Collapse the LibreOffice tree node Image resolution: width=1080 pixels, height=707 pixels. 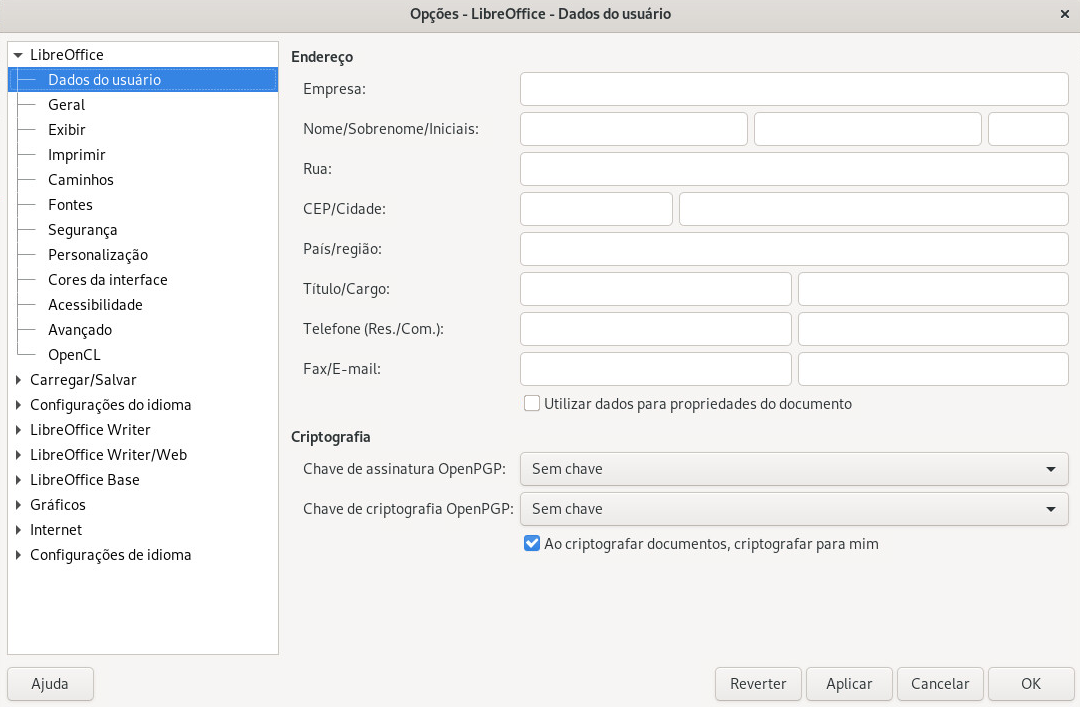tap(18, 55)
